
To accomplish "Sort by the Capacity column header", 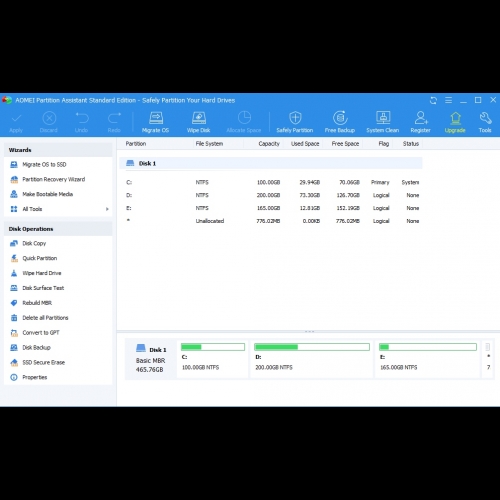I will (x=269, y=144).
